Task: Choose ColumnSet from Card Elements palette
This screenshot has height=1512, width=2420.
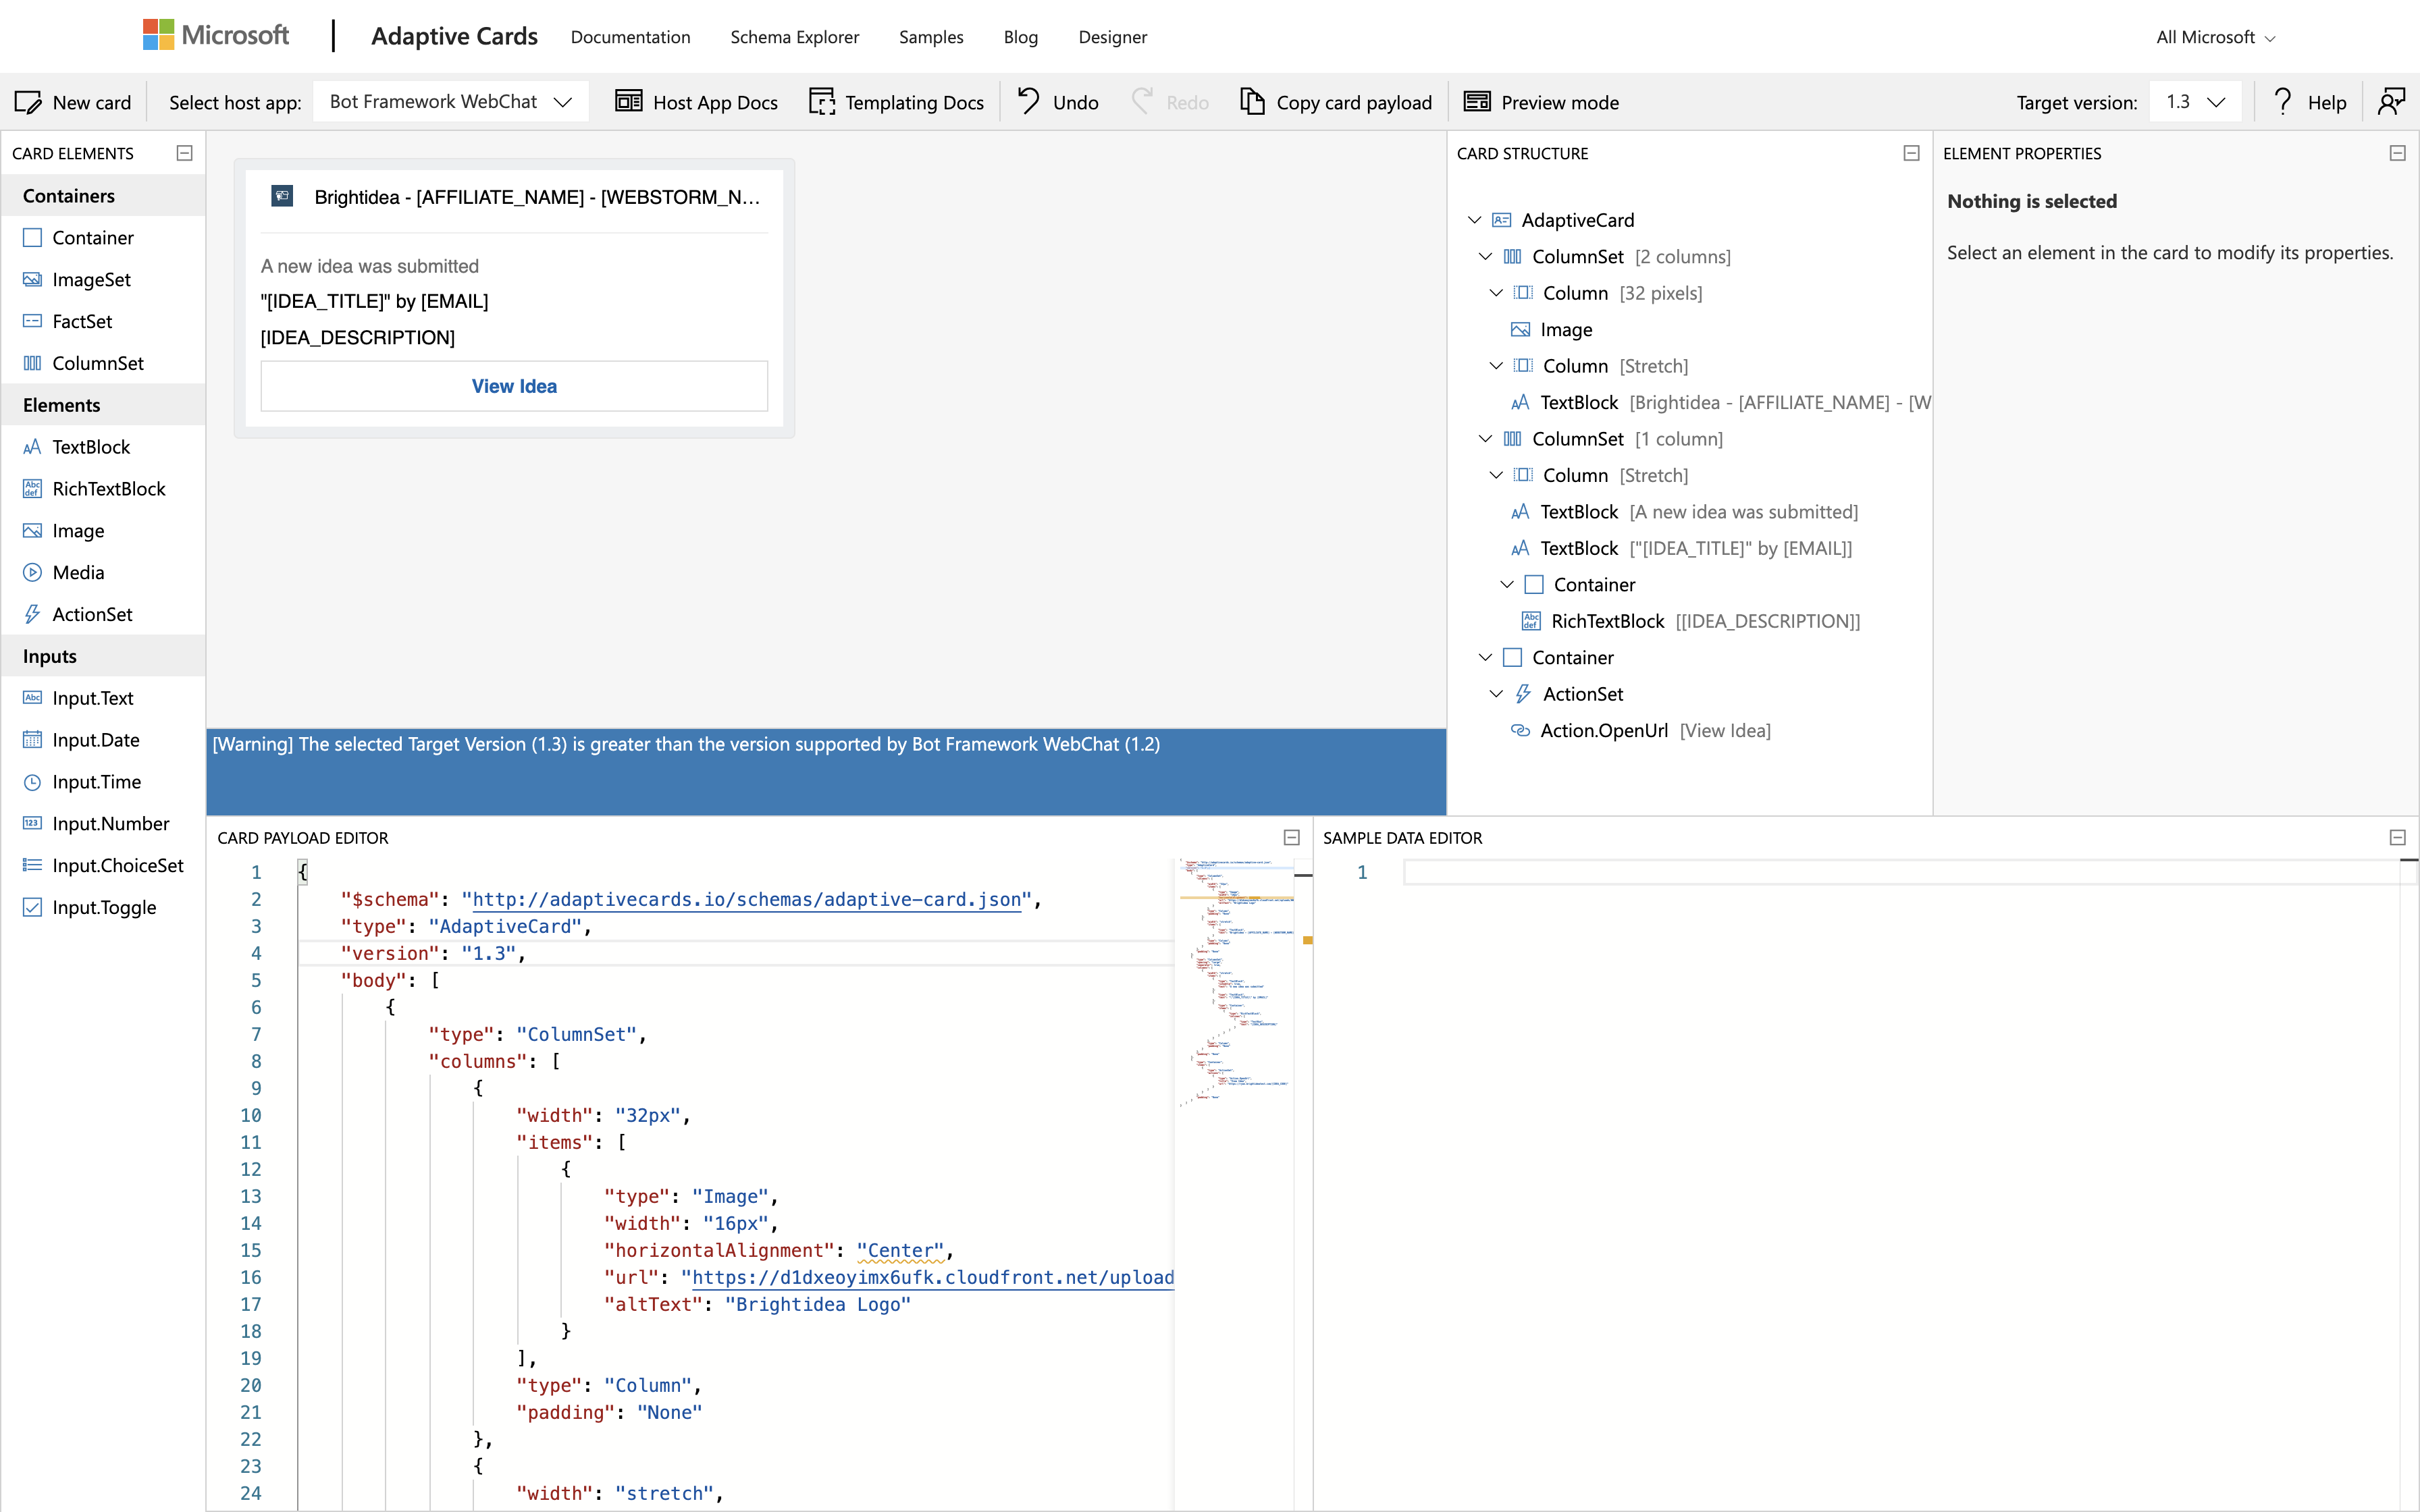Action: pyautogui.click(x=102, y=363)
